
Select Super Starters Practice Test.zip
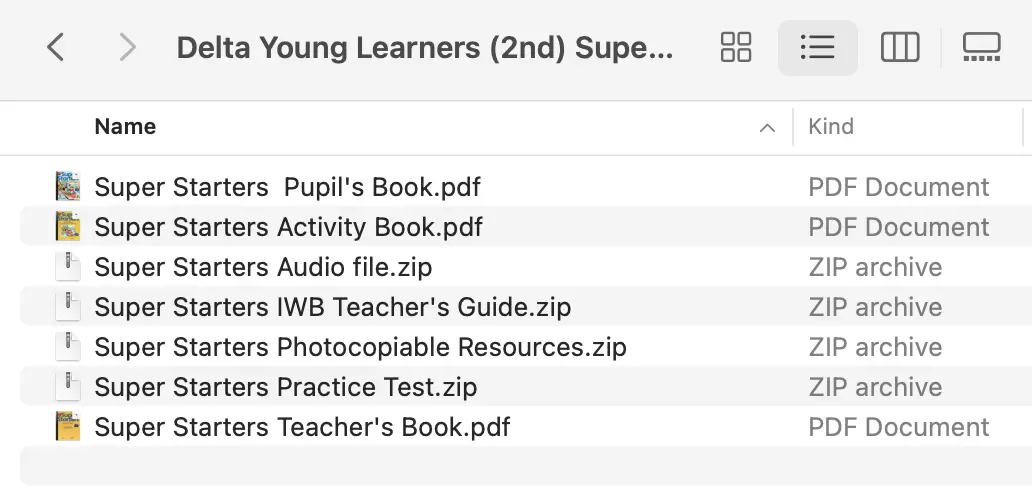tap(286, 387)
